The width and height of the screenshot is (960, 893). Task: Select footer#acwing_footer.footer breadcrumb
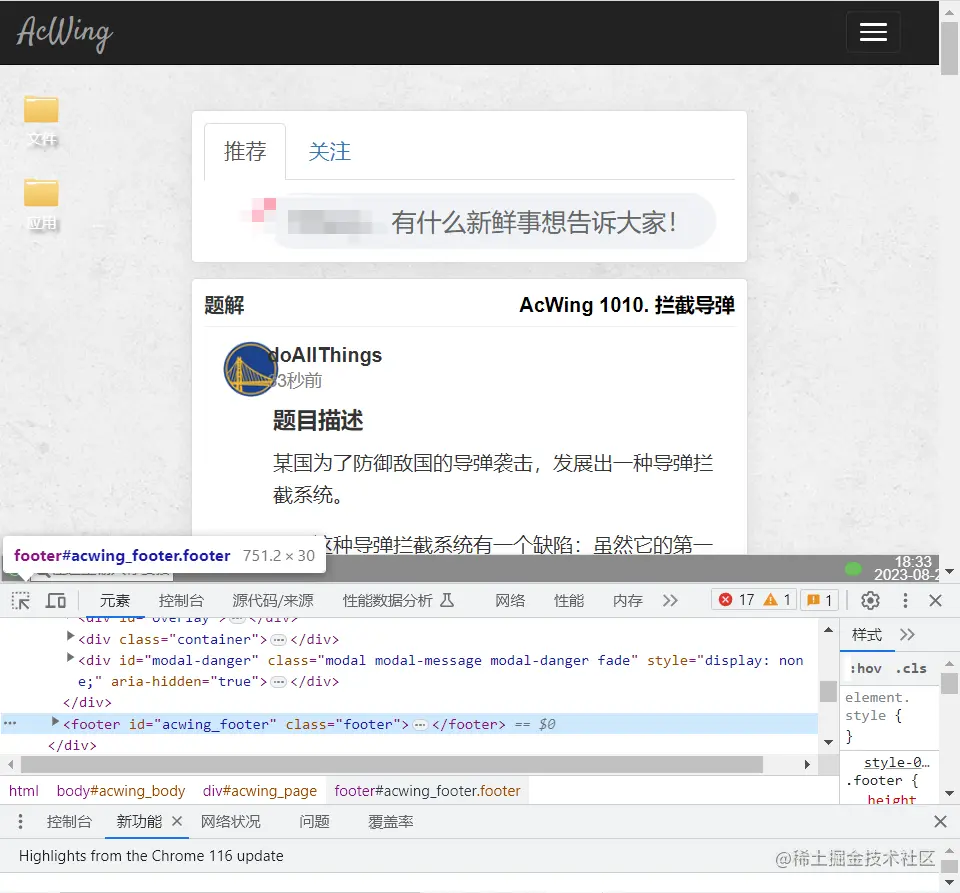tap(427, 791)
